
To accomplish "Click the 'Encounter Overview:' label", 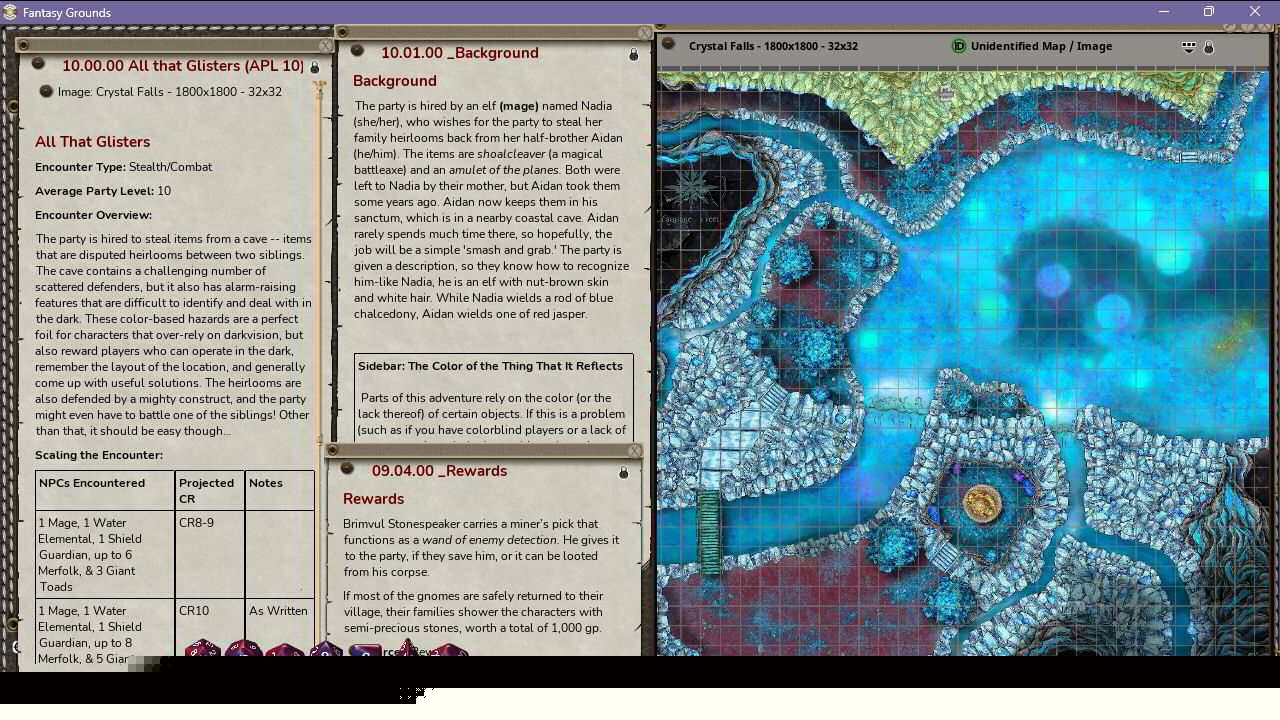I will tap(93, 215).
